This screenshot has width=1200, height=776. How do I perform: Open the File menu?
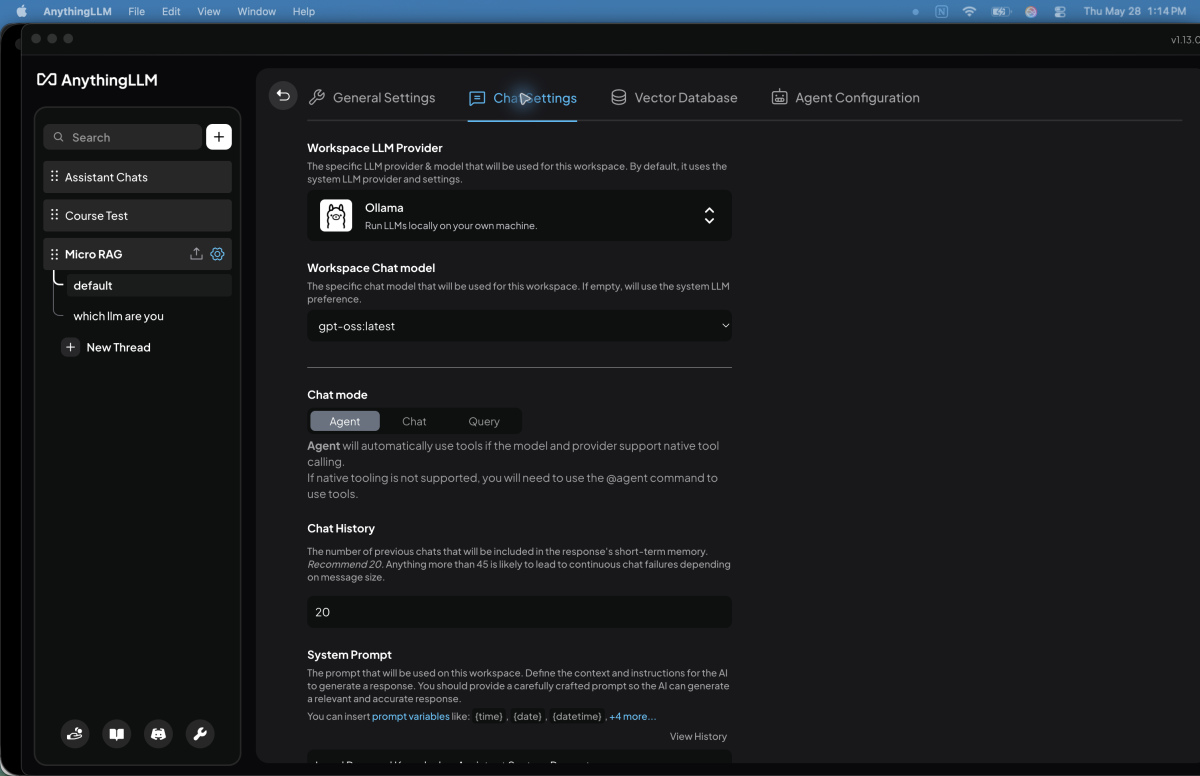coord(137,11)
